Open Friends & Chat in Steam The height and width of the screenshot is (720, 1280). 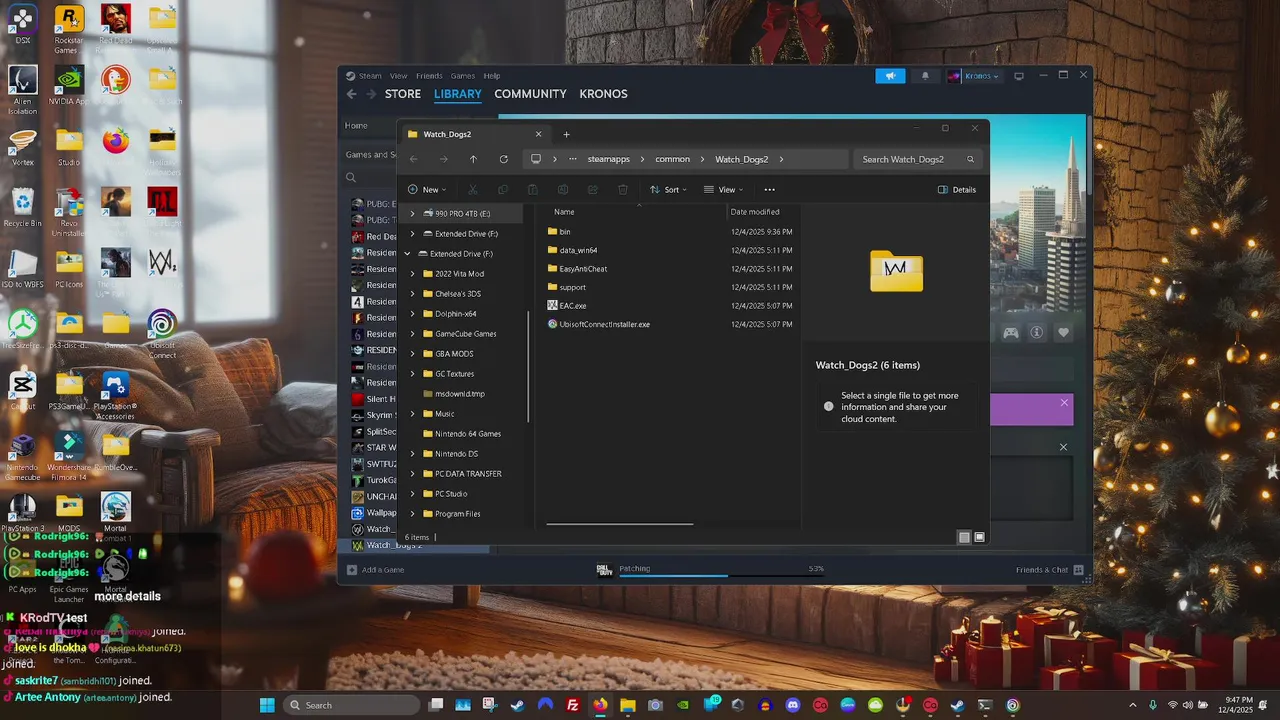click(1049, 570)
